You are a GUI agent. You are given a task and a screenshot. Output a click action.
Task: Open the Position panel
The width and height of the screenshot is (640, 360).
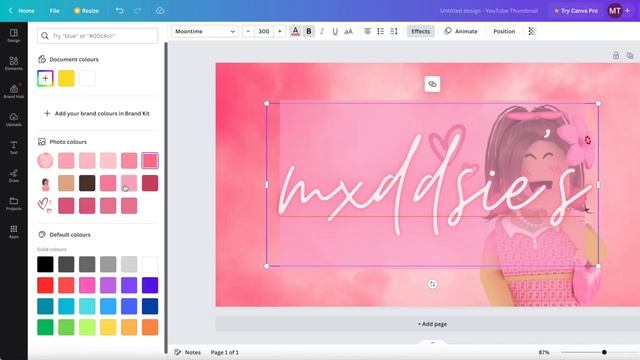504,31
